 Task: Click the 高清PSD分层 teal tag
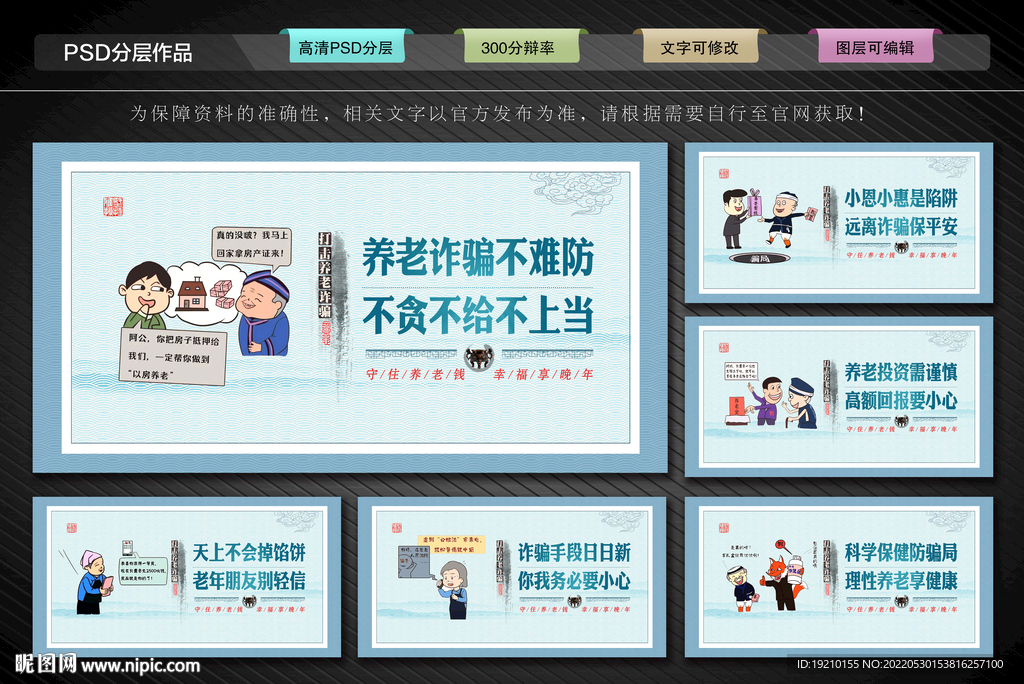(x=346, y=47)
